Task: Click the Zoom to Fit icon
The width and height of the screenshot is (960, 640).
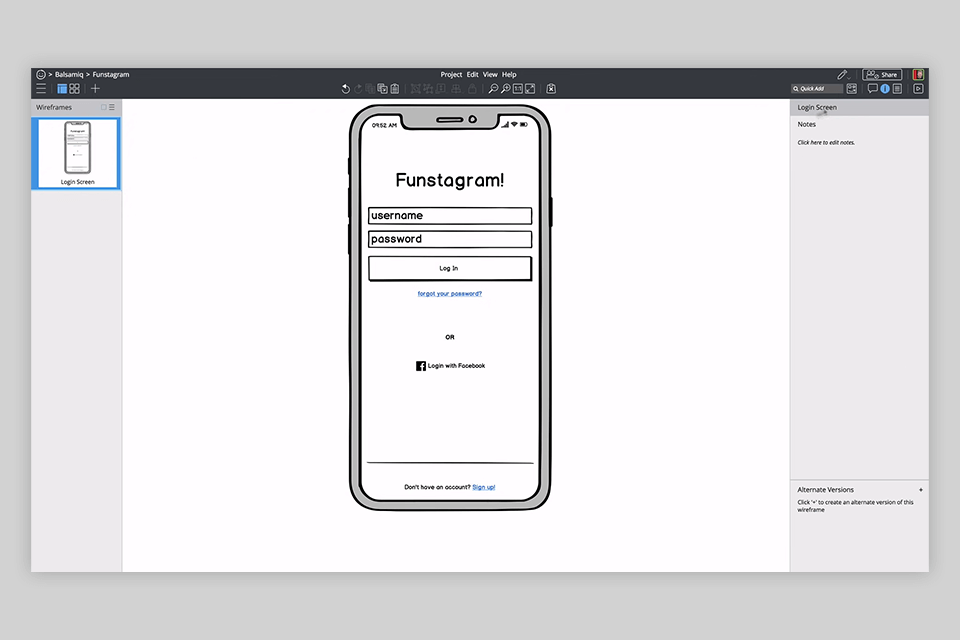Action: coord(530,89)
